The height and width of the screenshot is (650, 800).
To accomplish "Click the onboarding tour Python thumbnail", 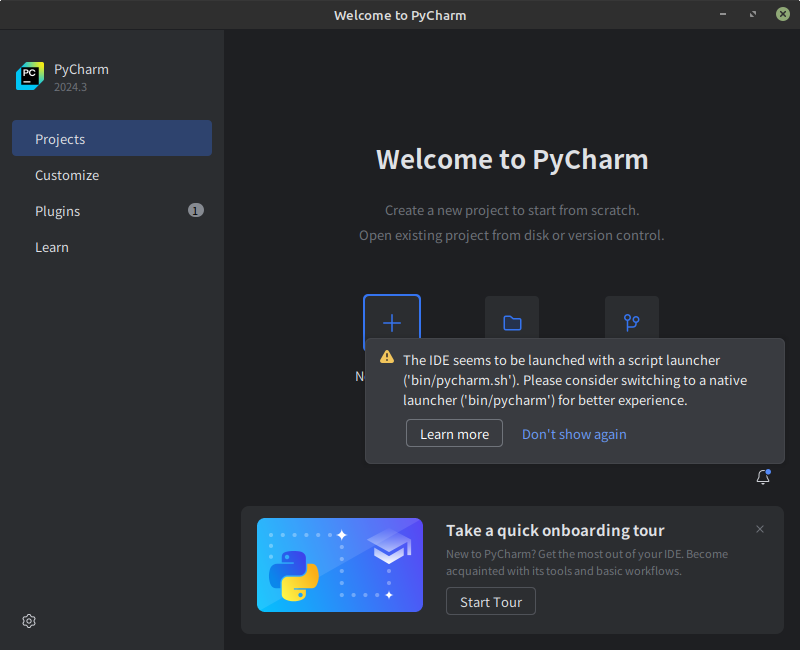I will (x=340, y=565).
